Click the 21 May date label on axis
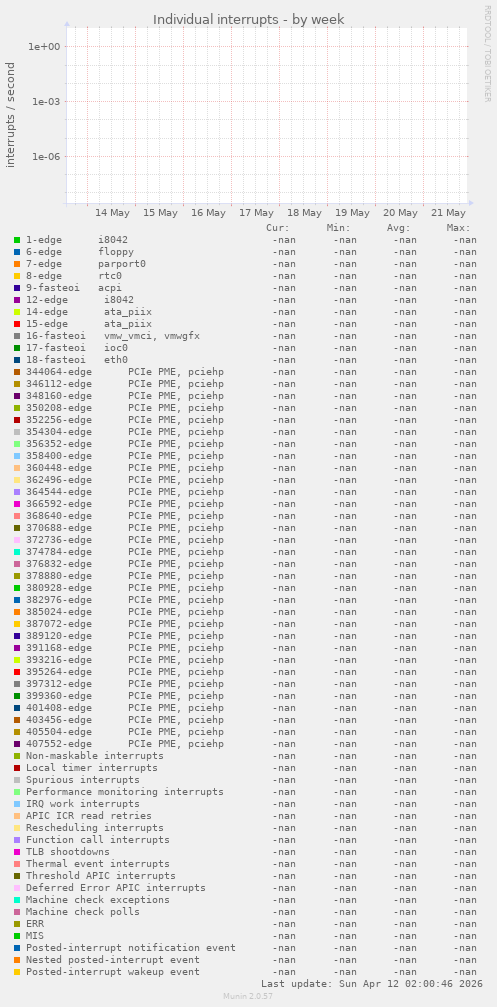The height and width of the screenshot is (1007, 497). click(x=448, y=213)
